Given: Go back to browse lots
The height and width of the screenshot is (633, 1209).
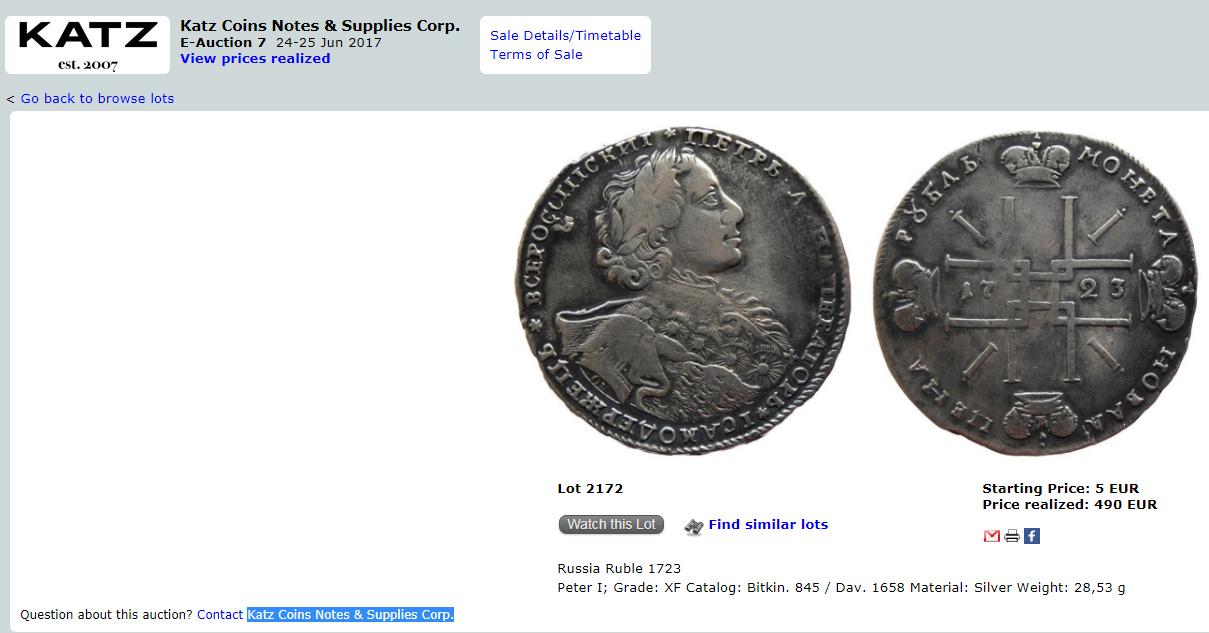Looking at the screenshot, I should point(97,99).
